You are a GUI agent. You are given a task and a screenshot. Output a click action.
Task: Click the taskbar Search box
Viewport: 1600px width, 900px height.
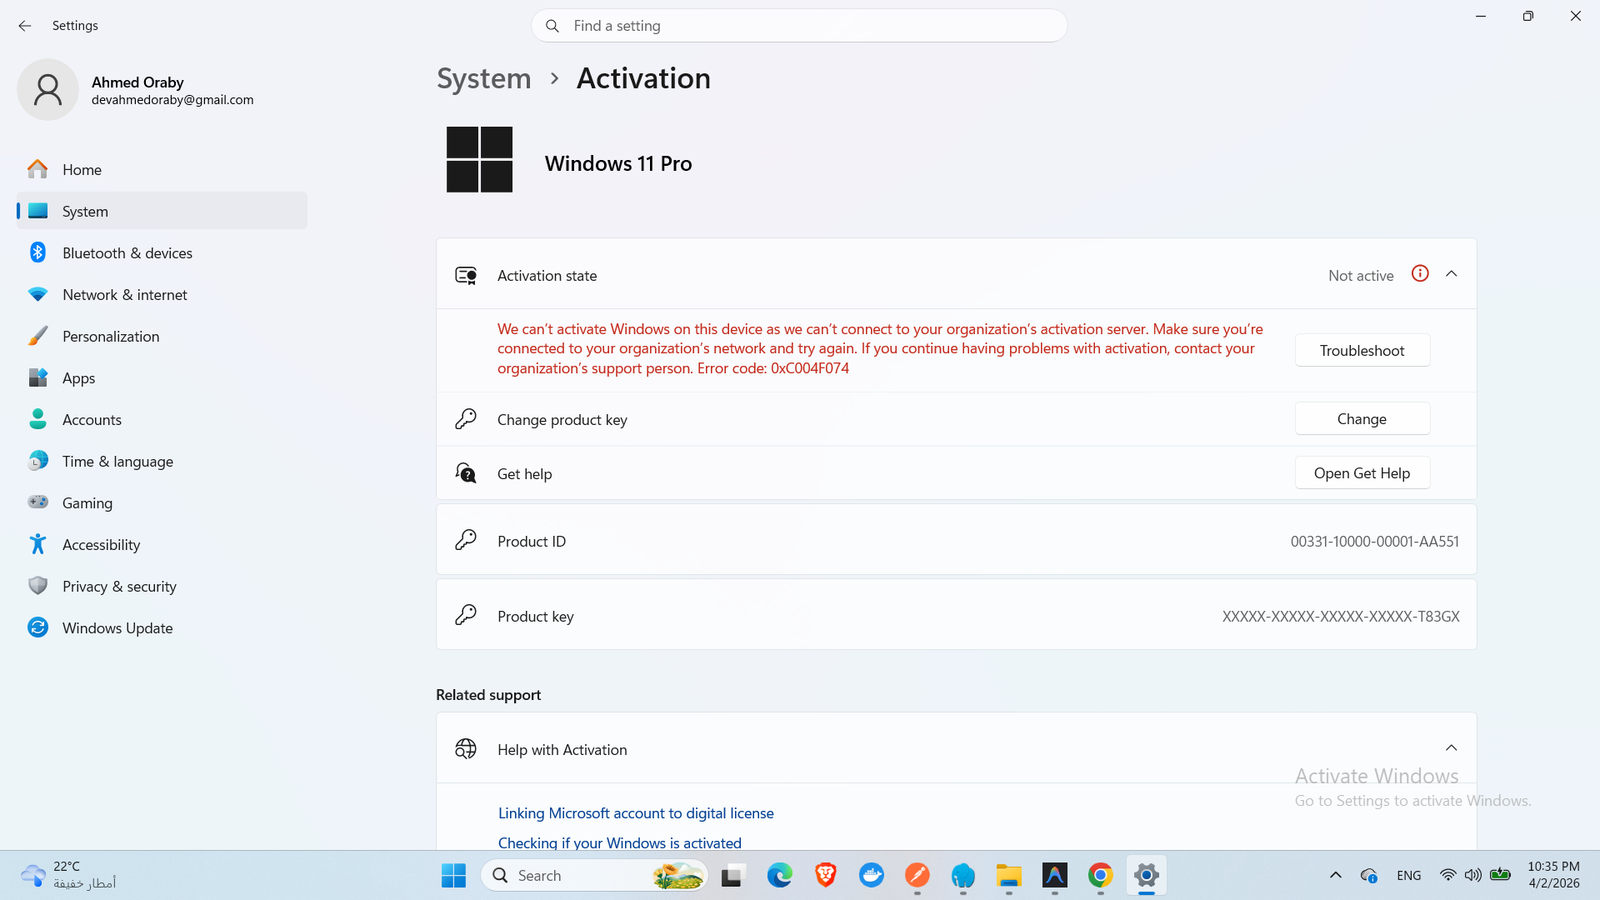(x=594, y=875)
